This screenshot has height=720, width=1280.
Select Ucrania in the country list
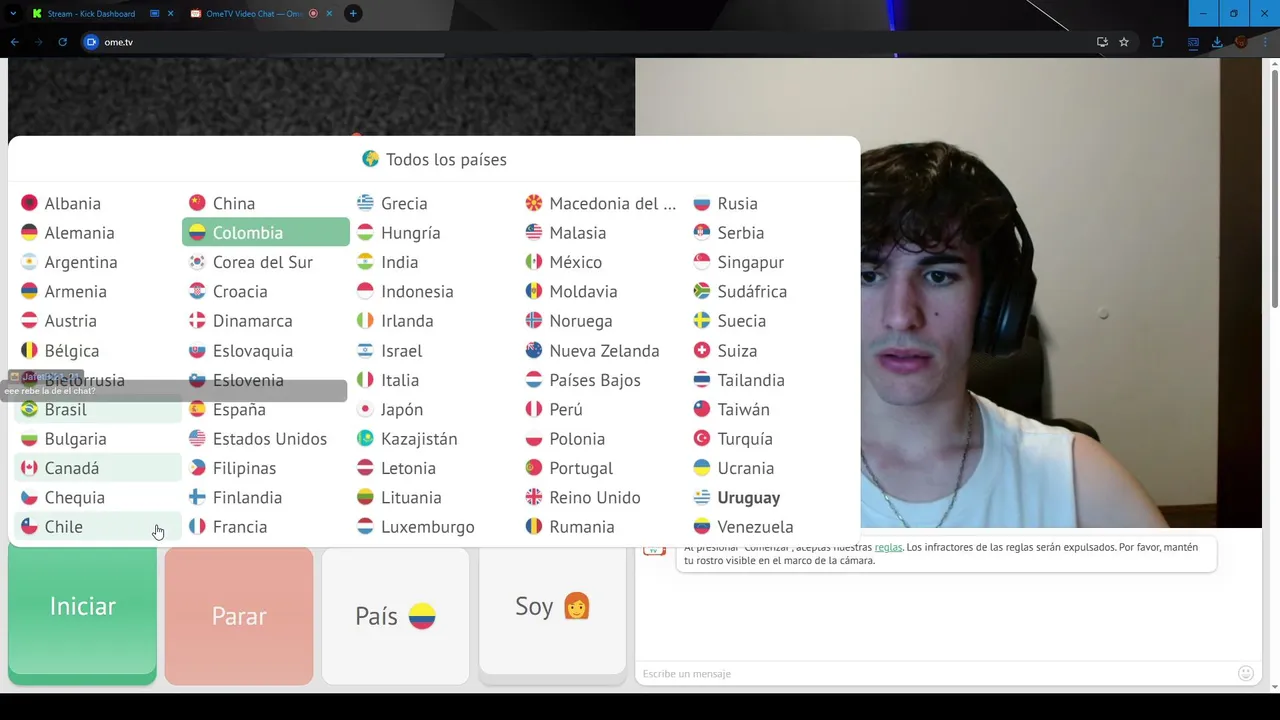[x=769, y=468]
